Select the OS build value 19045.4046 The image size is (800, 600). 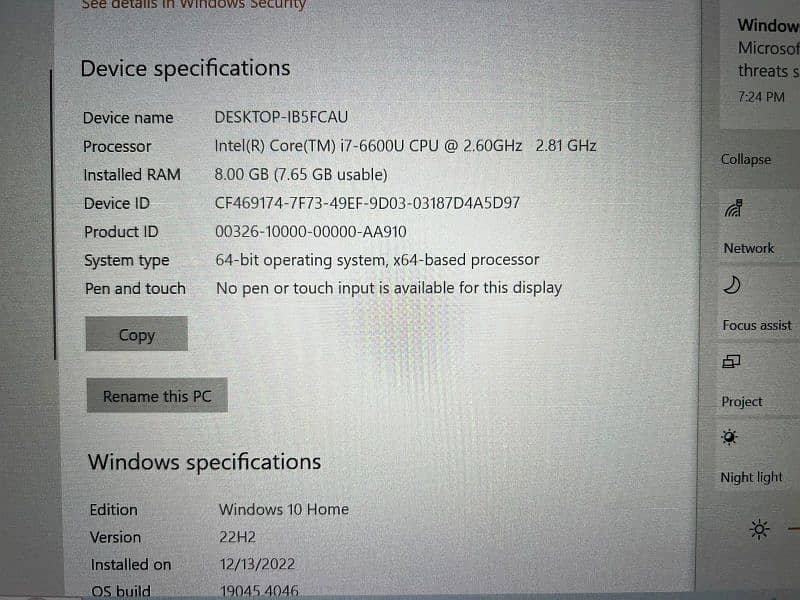[x=259, y=591]
